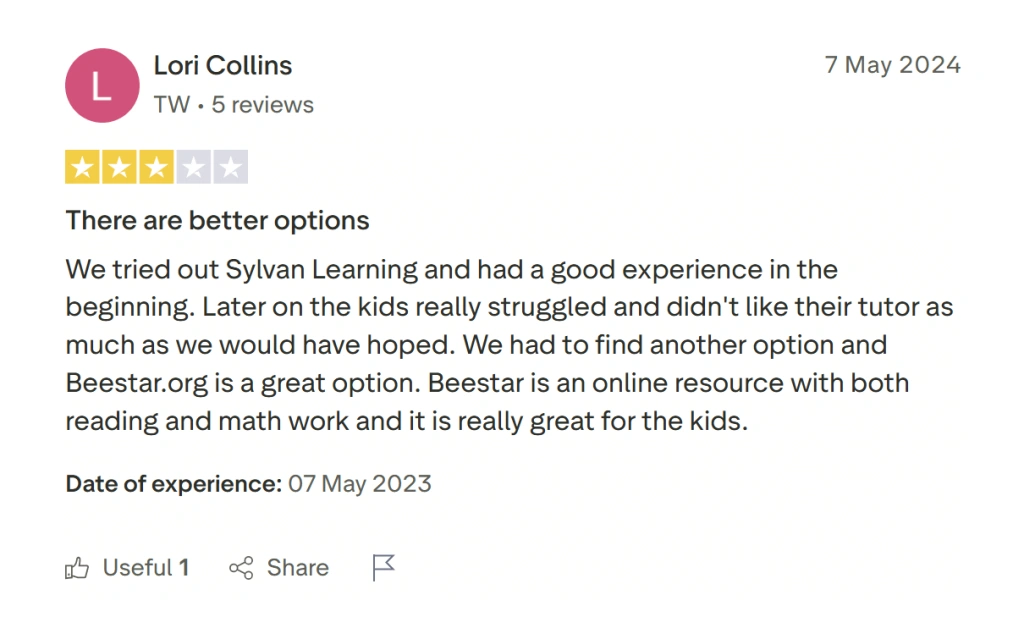
Task: Click the Useful count number
Action: click(x=184, y=567)
